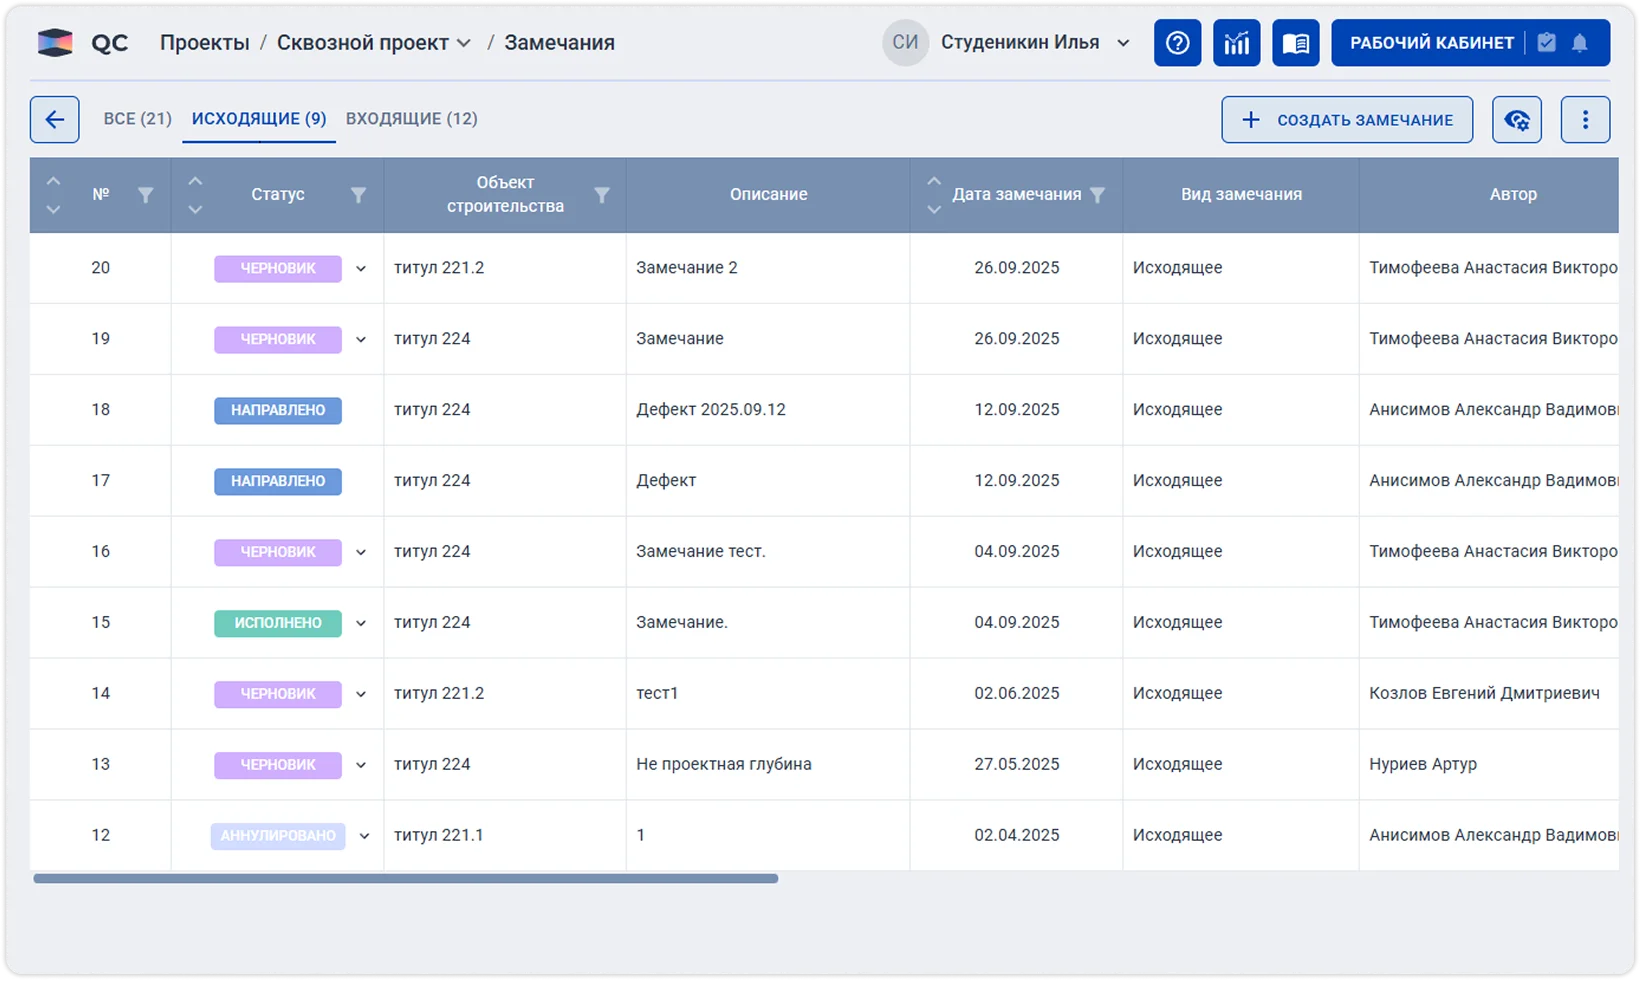Open filter for Дата замечания column
Viewport: 1641px width, 981px height.
tap(1097, 195)
